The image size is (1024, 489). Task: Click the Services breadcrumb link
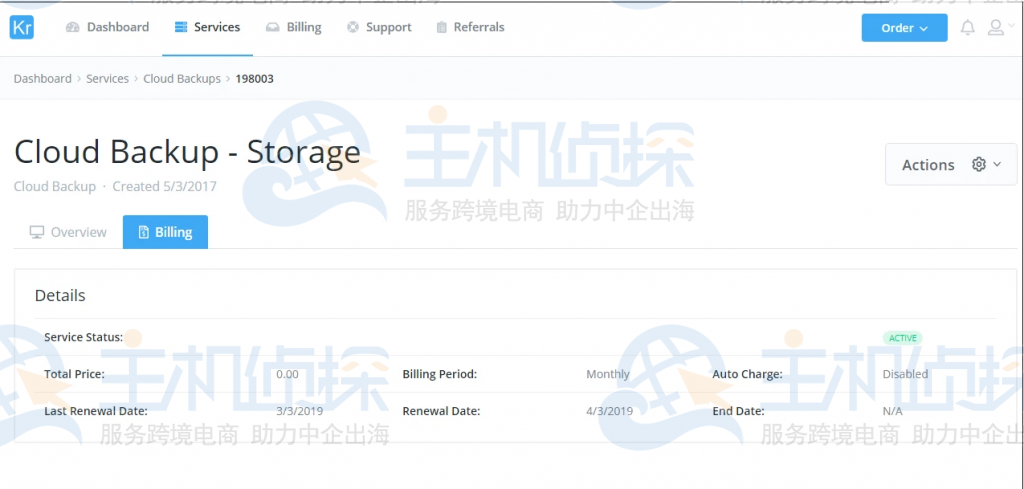pos(107,79)
